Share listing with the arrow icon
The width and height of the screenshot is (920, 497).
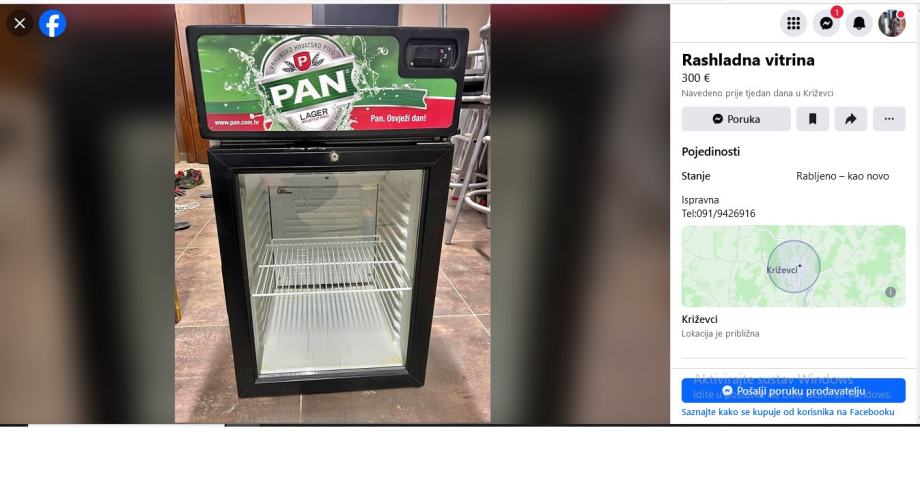point(851,119)
